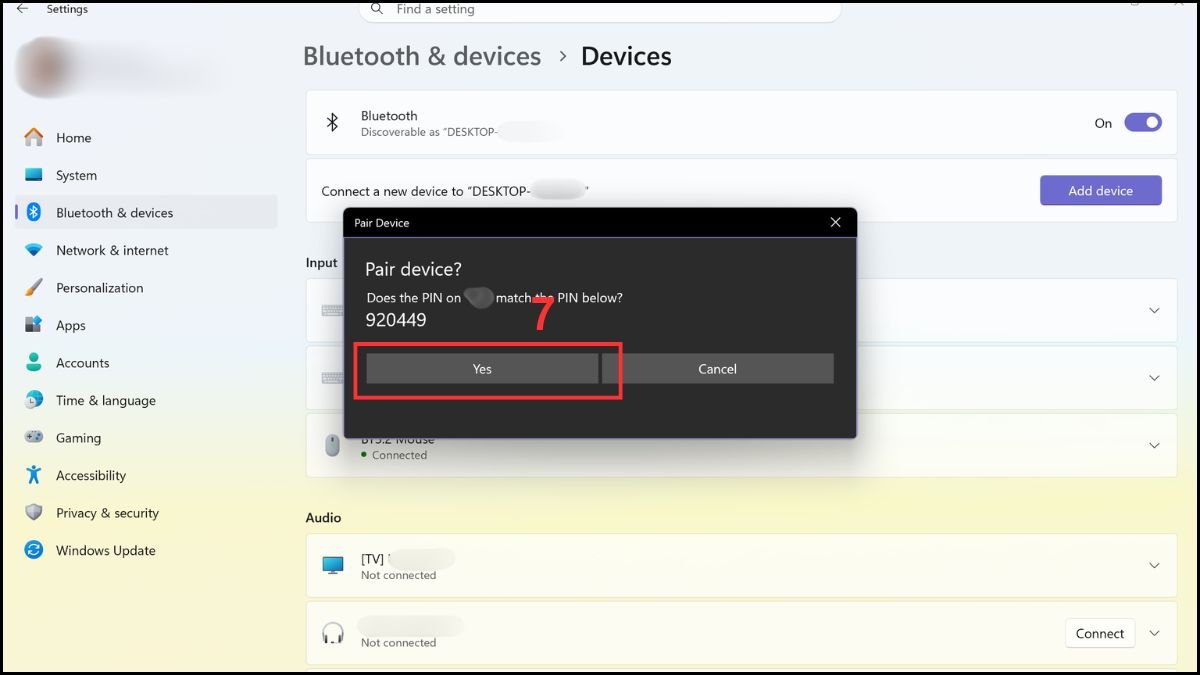Click the Gaming controller icon
This screenshot has width=1200, height=675.
34,437
